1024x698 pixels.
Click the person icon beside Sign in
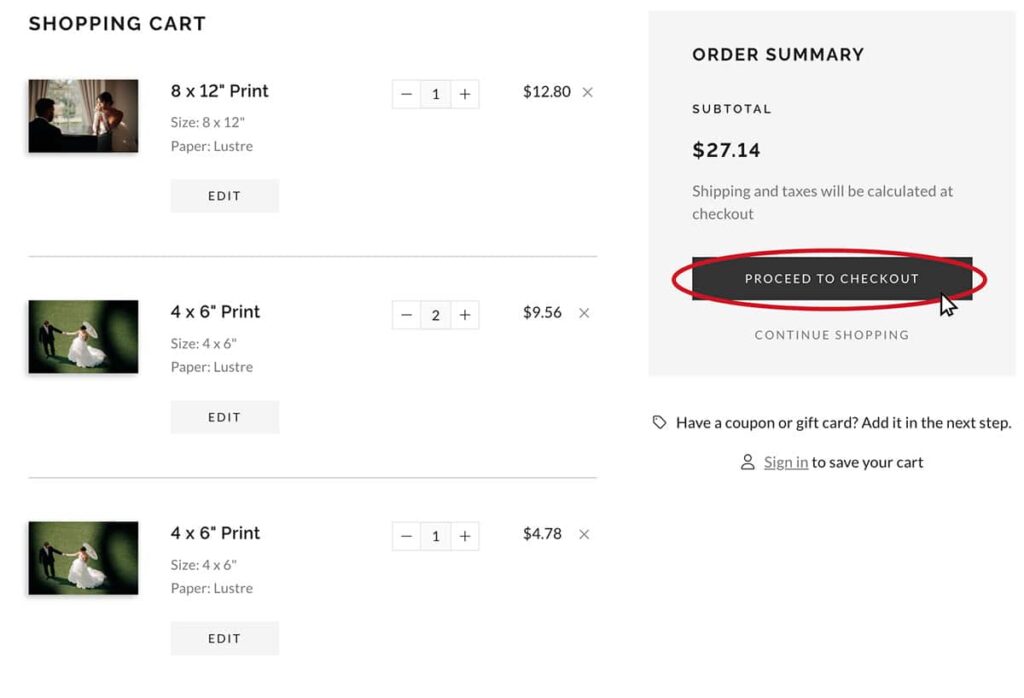tap(746, 462)
